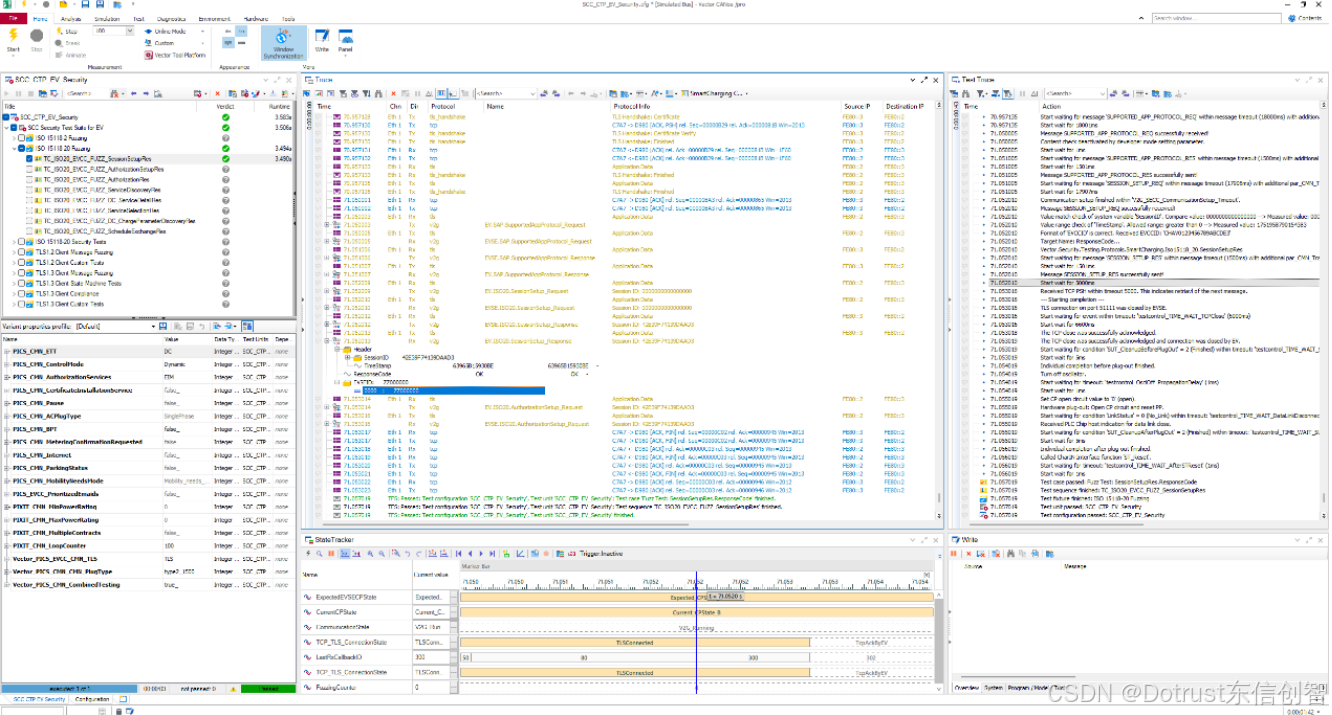1332x715 pixels.
Task: Switch to the Analysis ribbon tab
Action: coord(71,19)
